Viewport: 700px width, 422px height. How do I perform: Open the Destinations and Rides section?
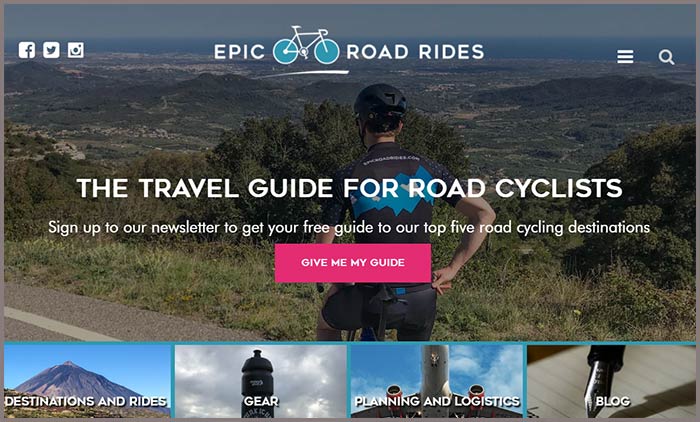(86, 401)
